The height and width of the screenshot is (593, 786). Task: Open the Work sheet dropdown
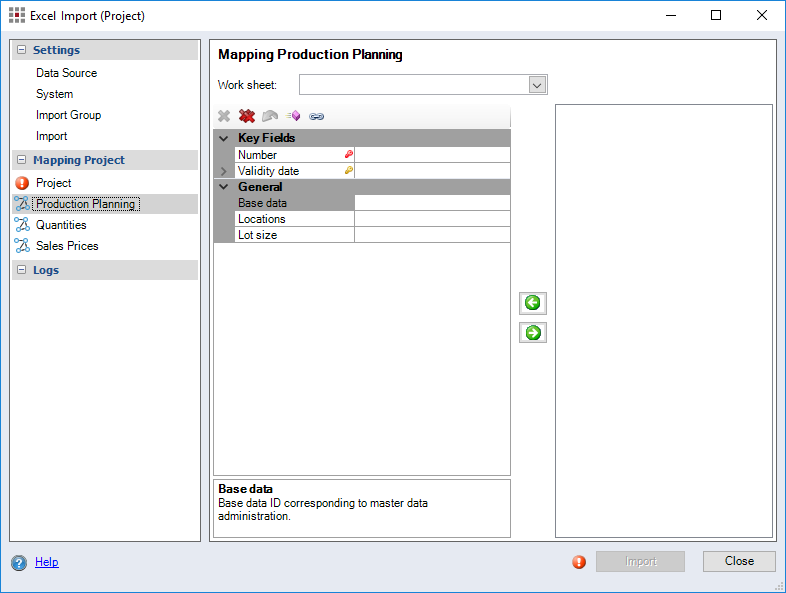(537, 85)
